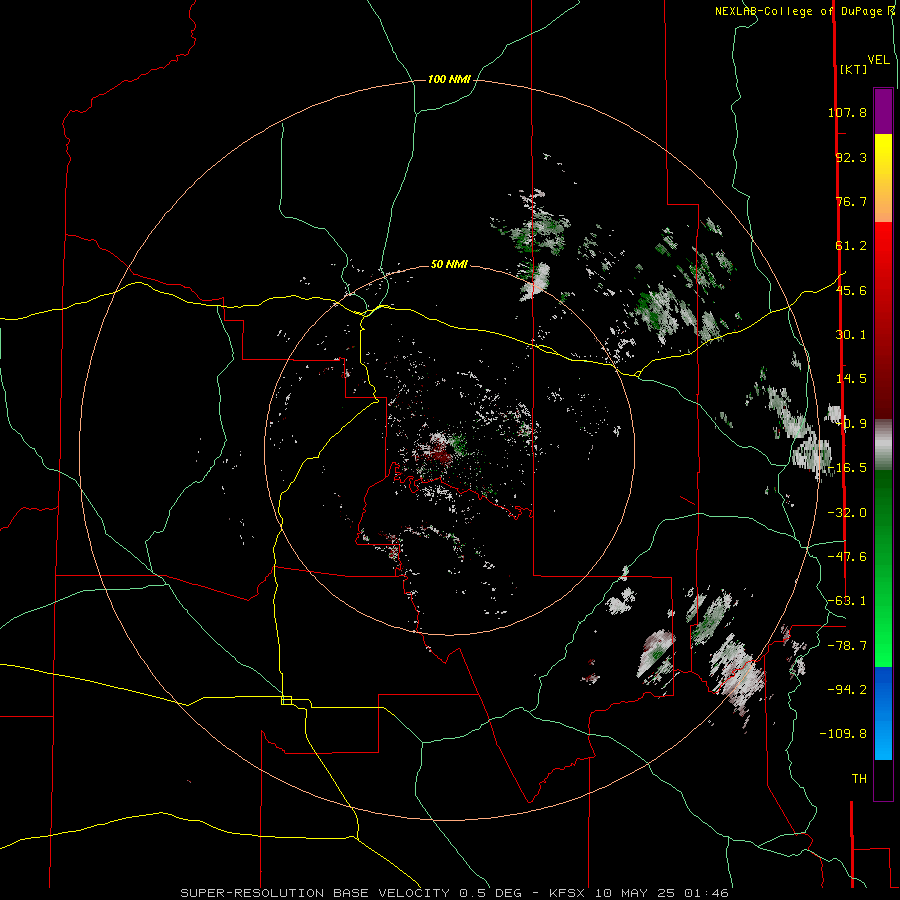Click the 76.7 velocity scale value
Image resolution: width=900 pixels, height=900 pixels.
[851, 201]
